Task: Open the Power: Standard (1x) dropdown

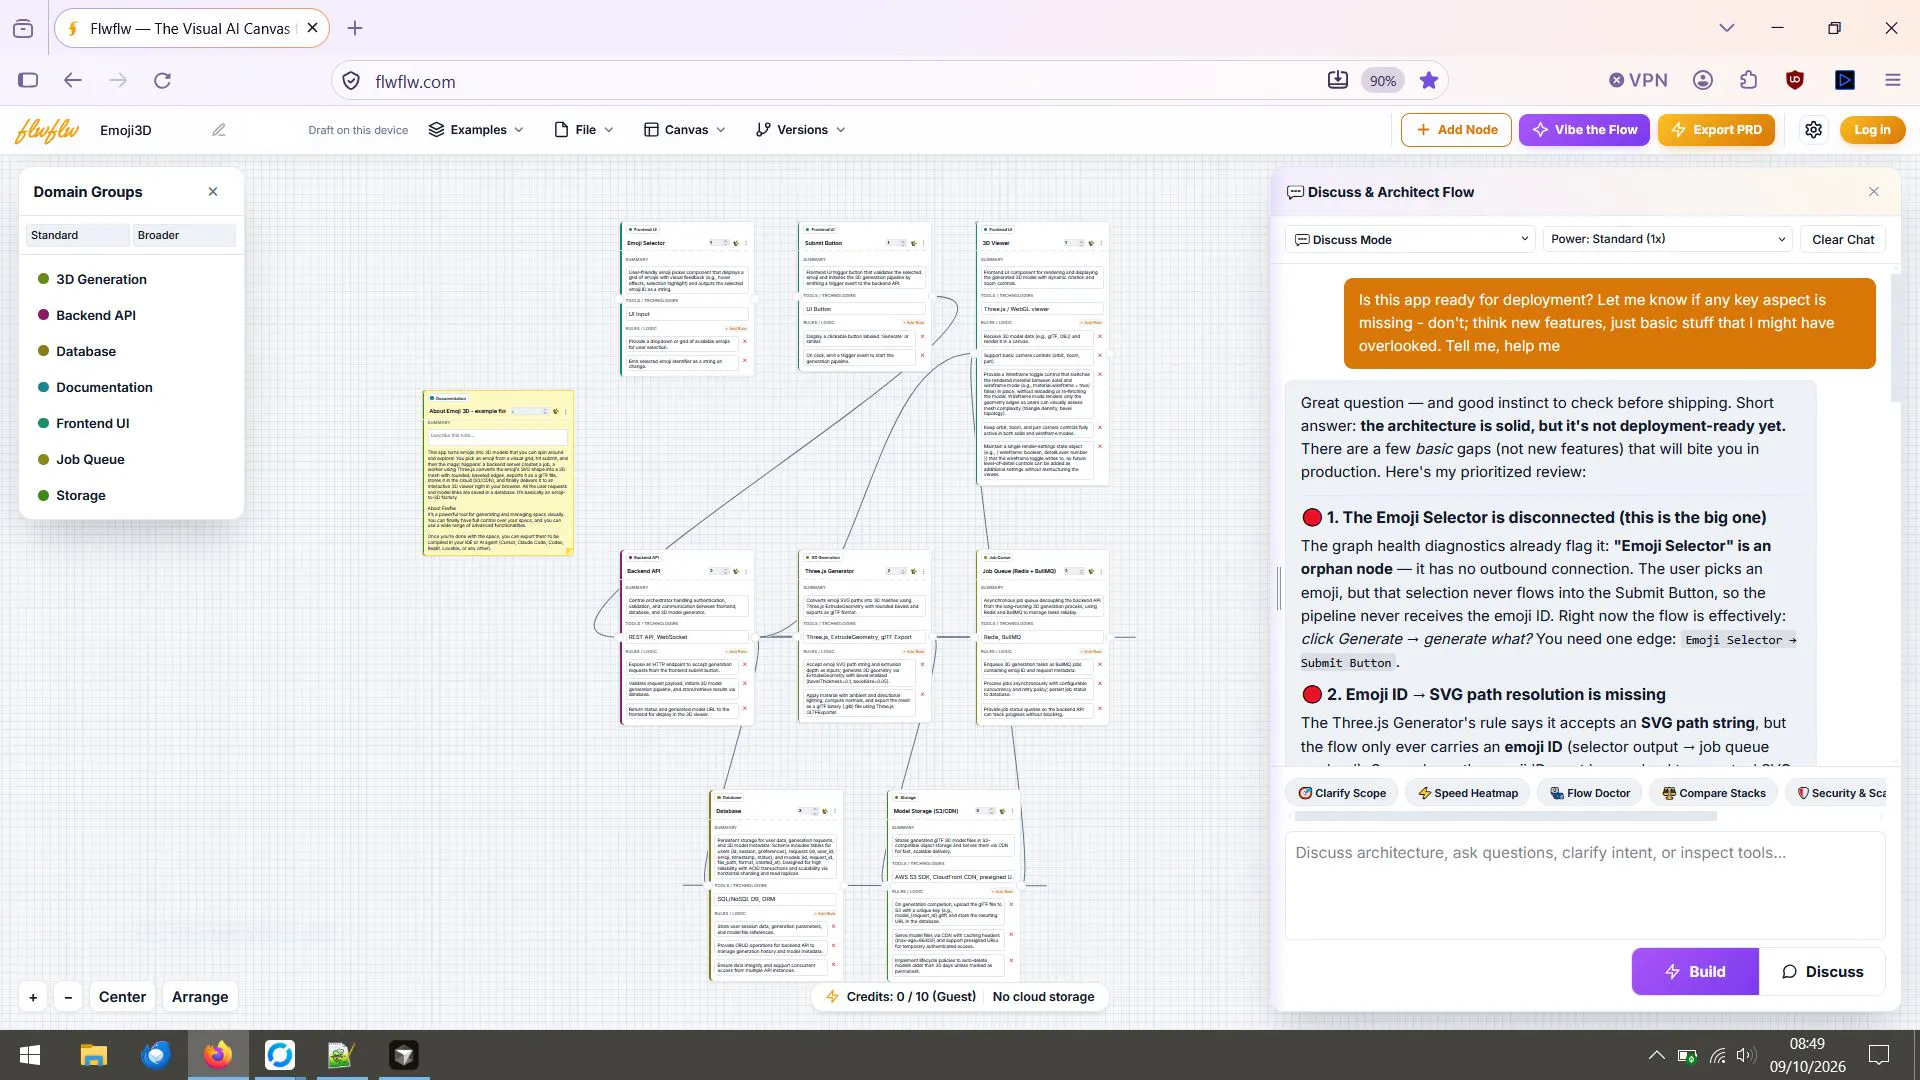Action: tap(1668, 240)
